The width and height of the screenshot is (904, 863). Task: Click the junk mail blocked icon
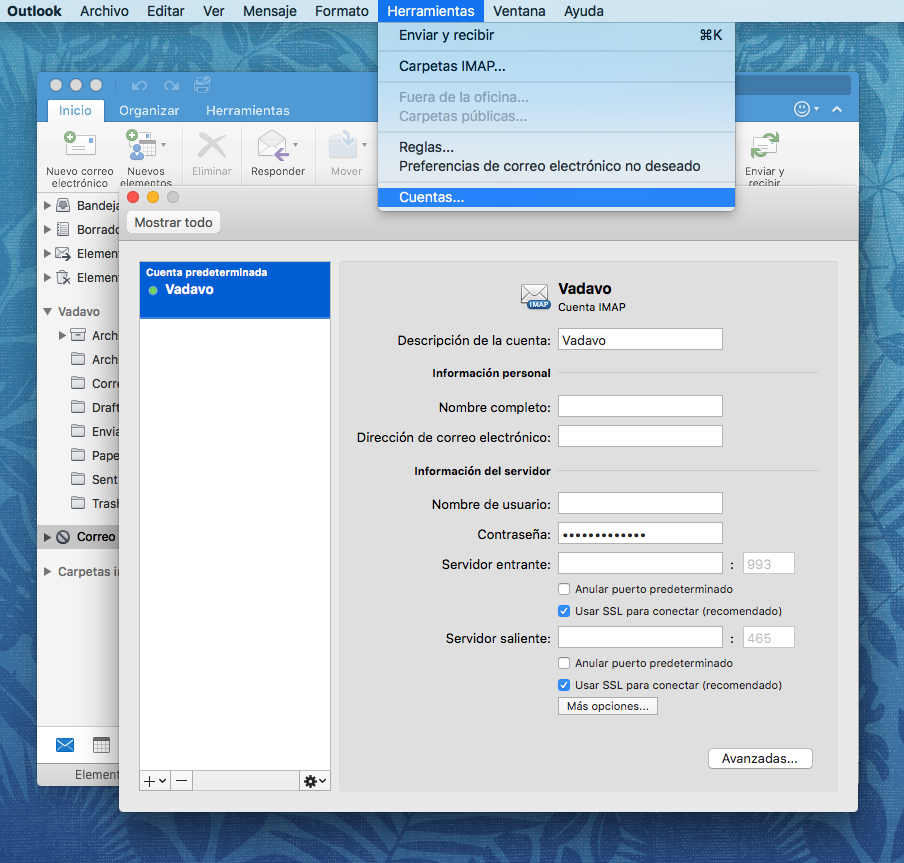point(63,537)
